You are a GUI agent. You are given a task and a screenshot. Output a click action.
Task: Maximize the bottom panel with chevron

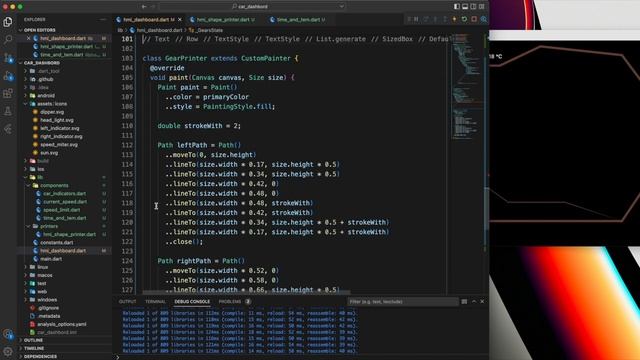pos(474,302)
